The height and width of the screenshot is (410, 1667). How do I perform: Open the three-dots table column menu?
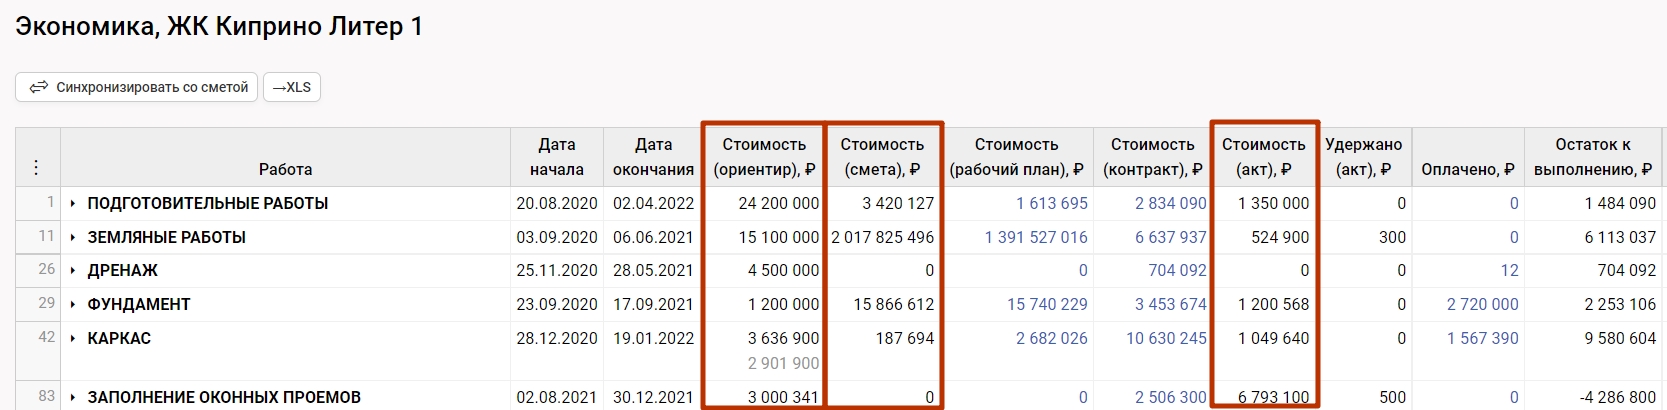pyautogui.click(x=37, y=167)
